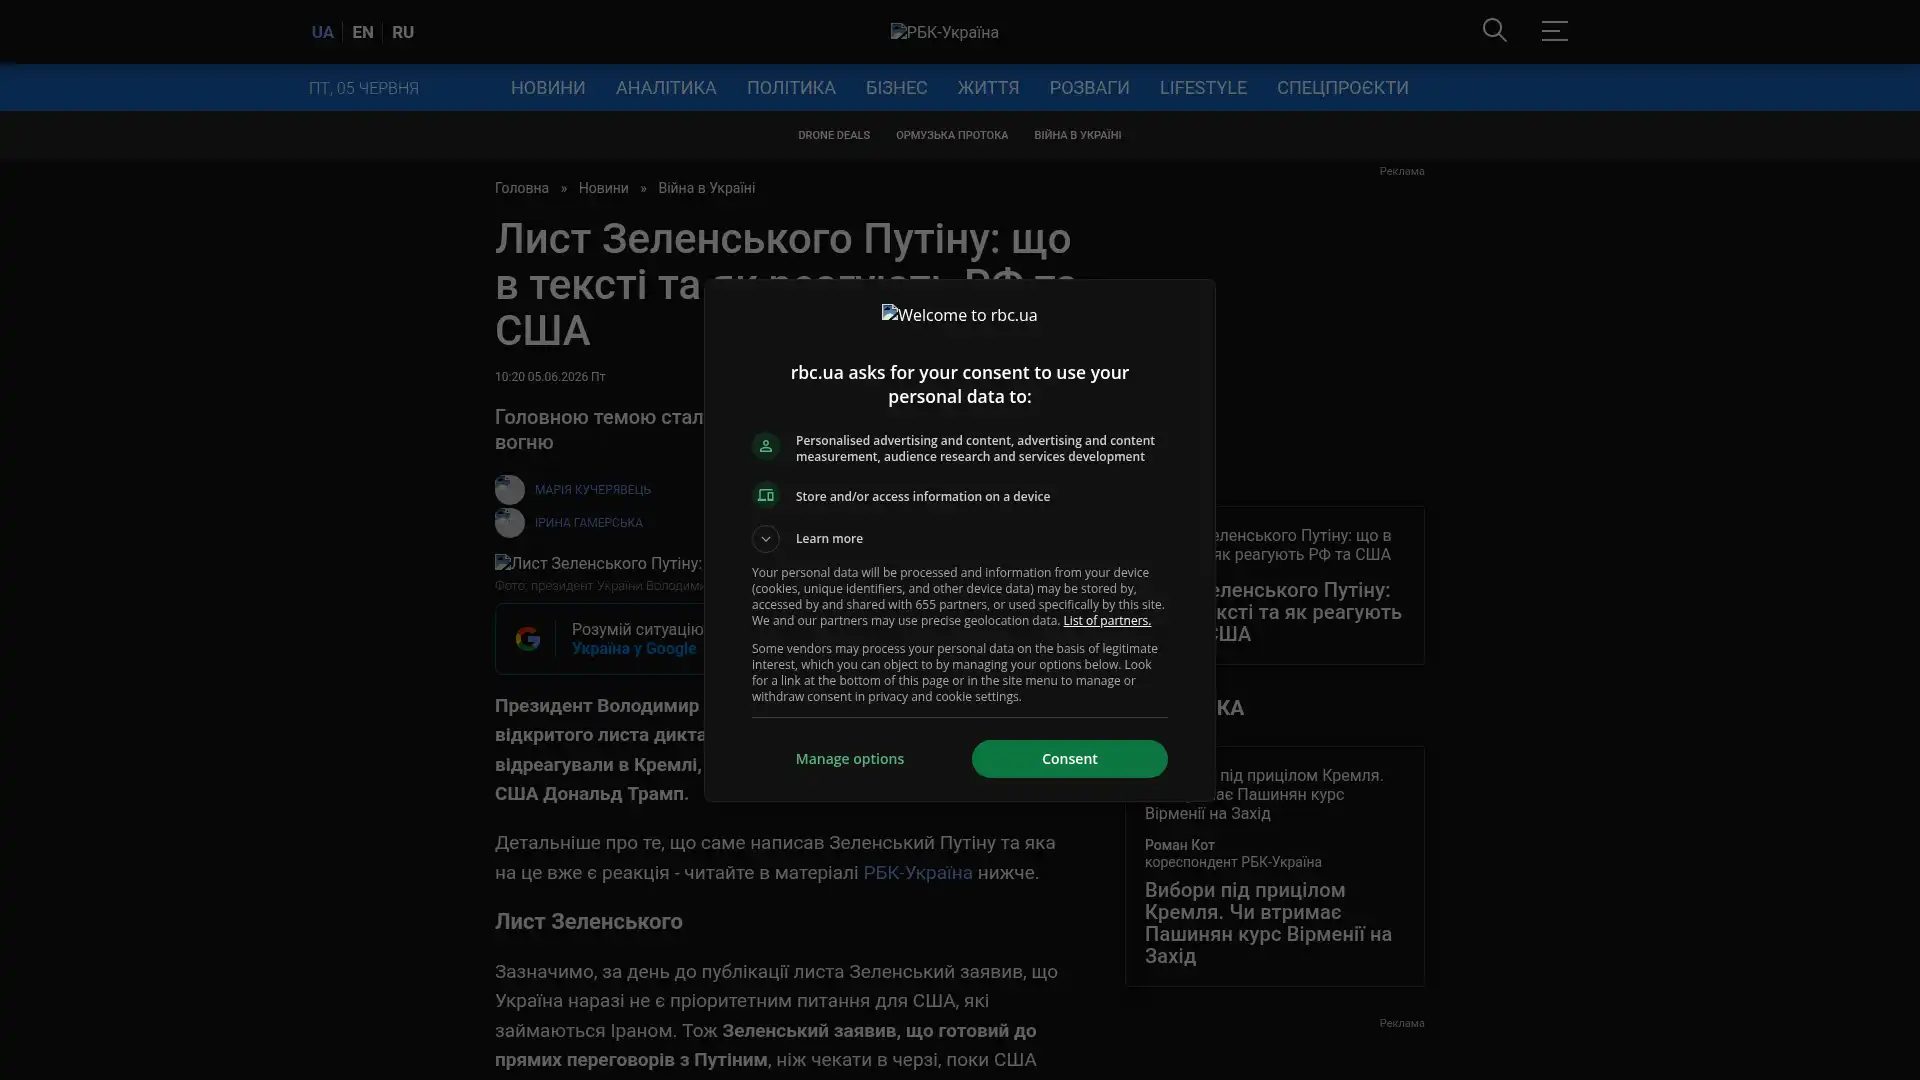Open the РБК-Україна inline article link
1920x1080 pixels.
point(917,873)
